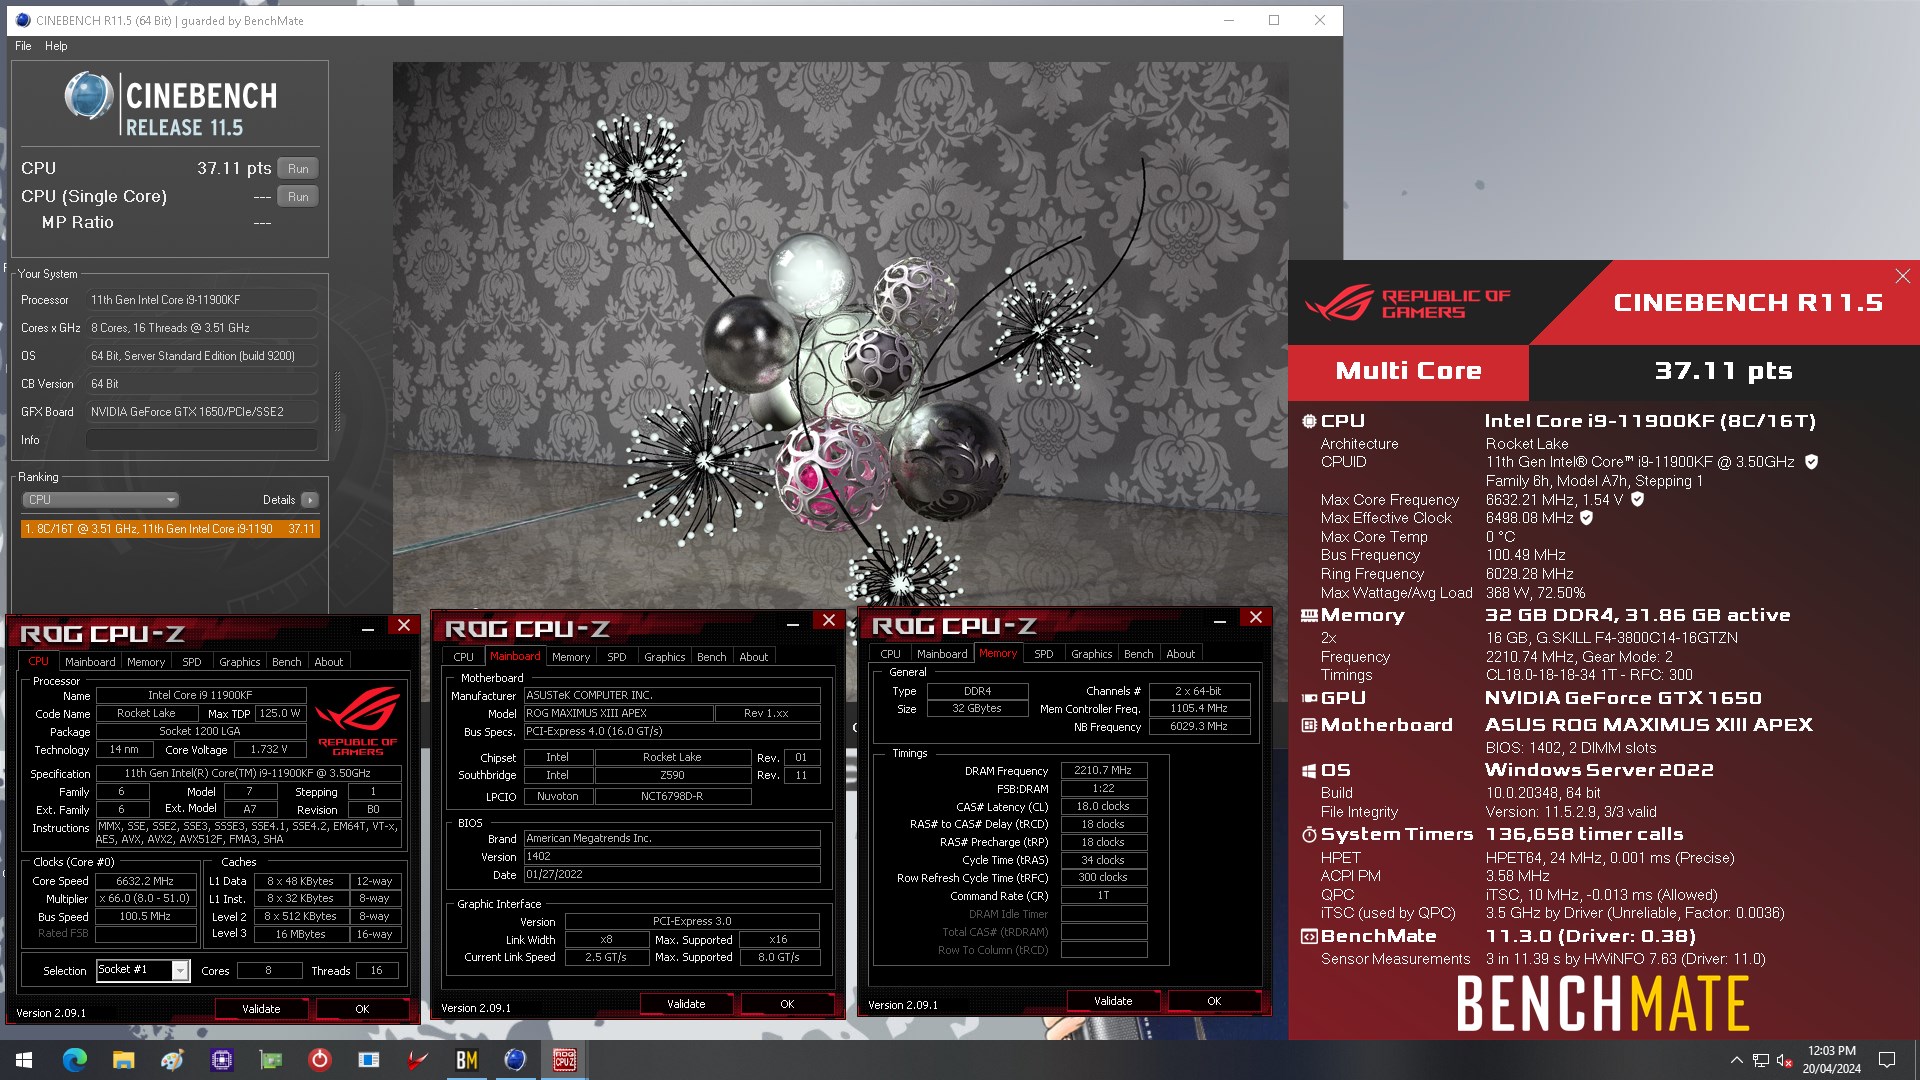The height and width of the screenshot is (1080, 1920).
Task: Run the CPU multi-core benchmark
Action: coord(298,169)
